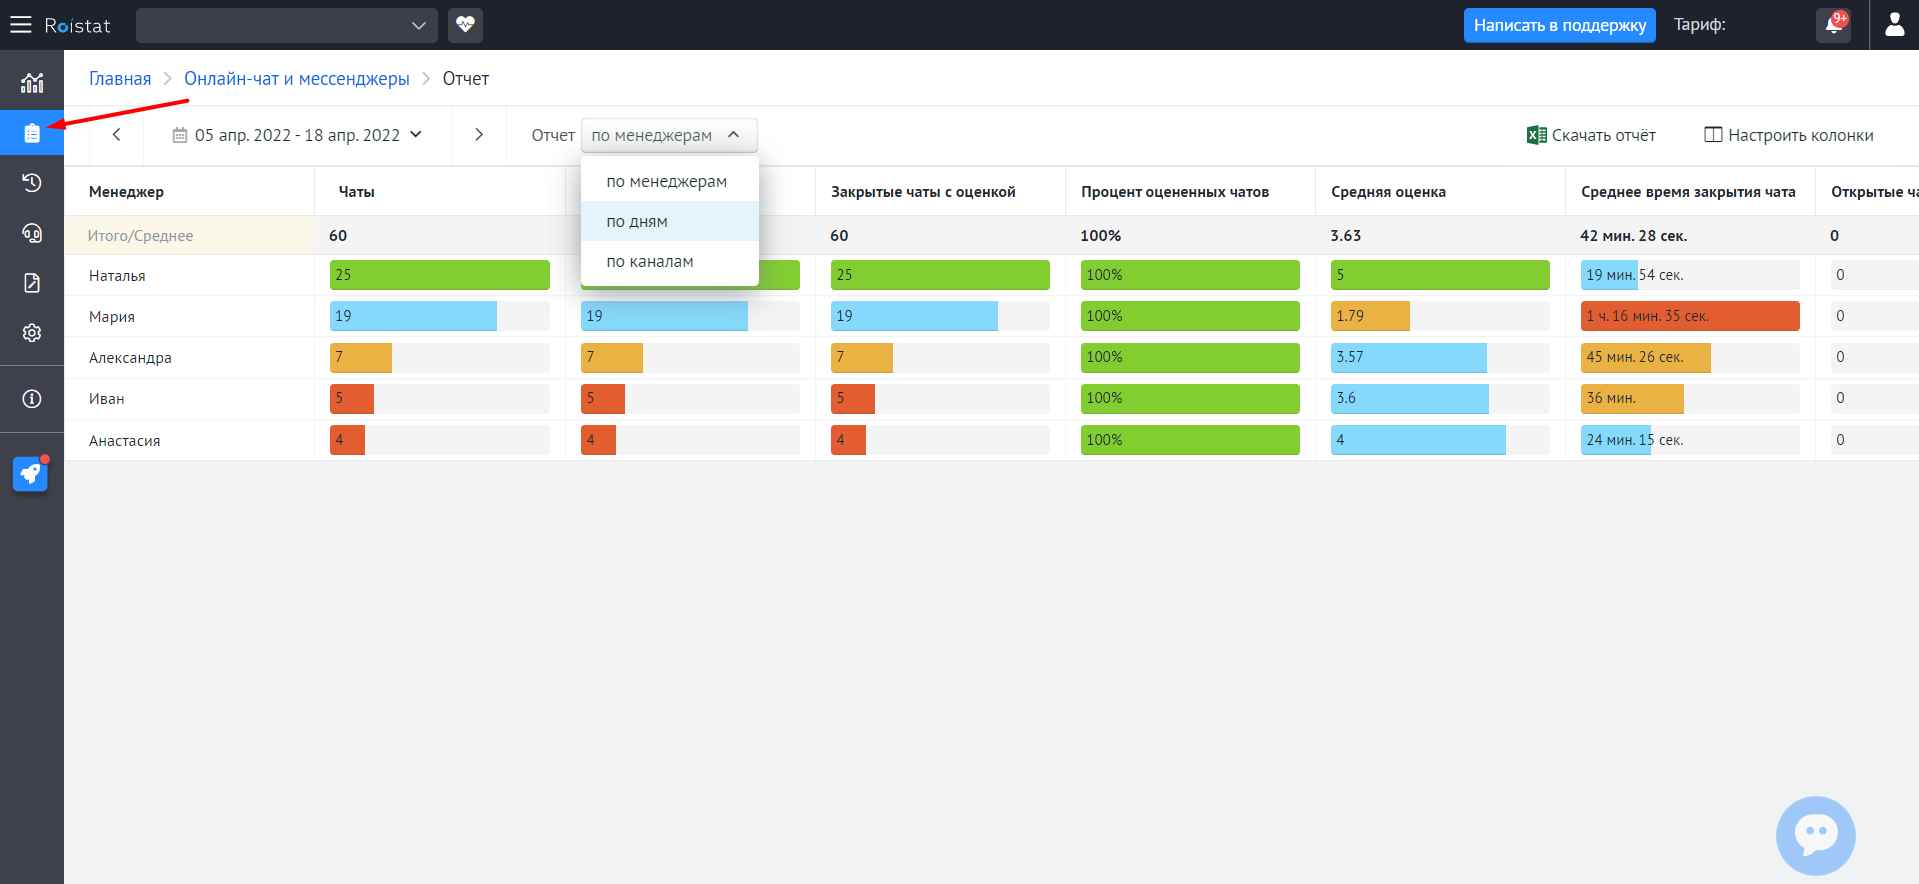Click Мария's red close-time bar
The height and width of the screenshot is (884, 1919).
[x=1690, y=316]
